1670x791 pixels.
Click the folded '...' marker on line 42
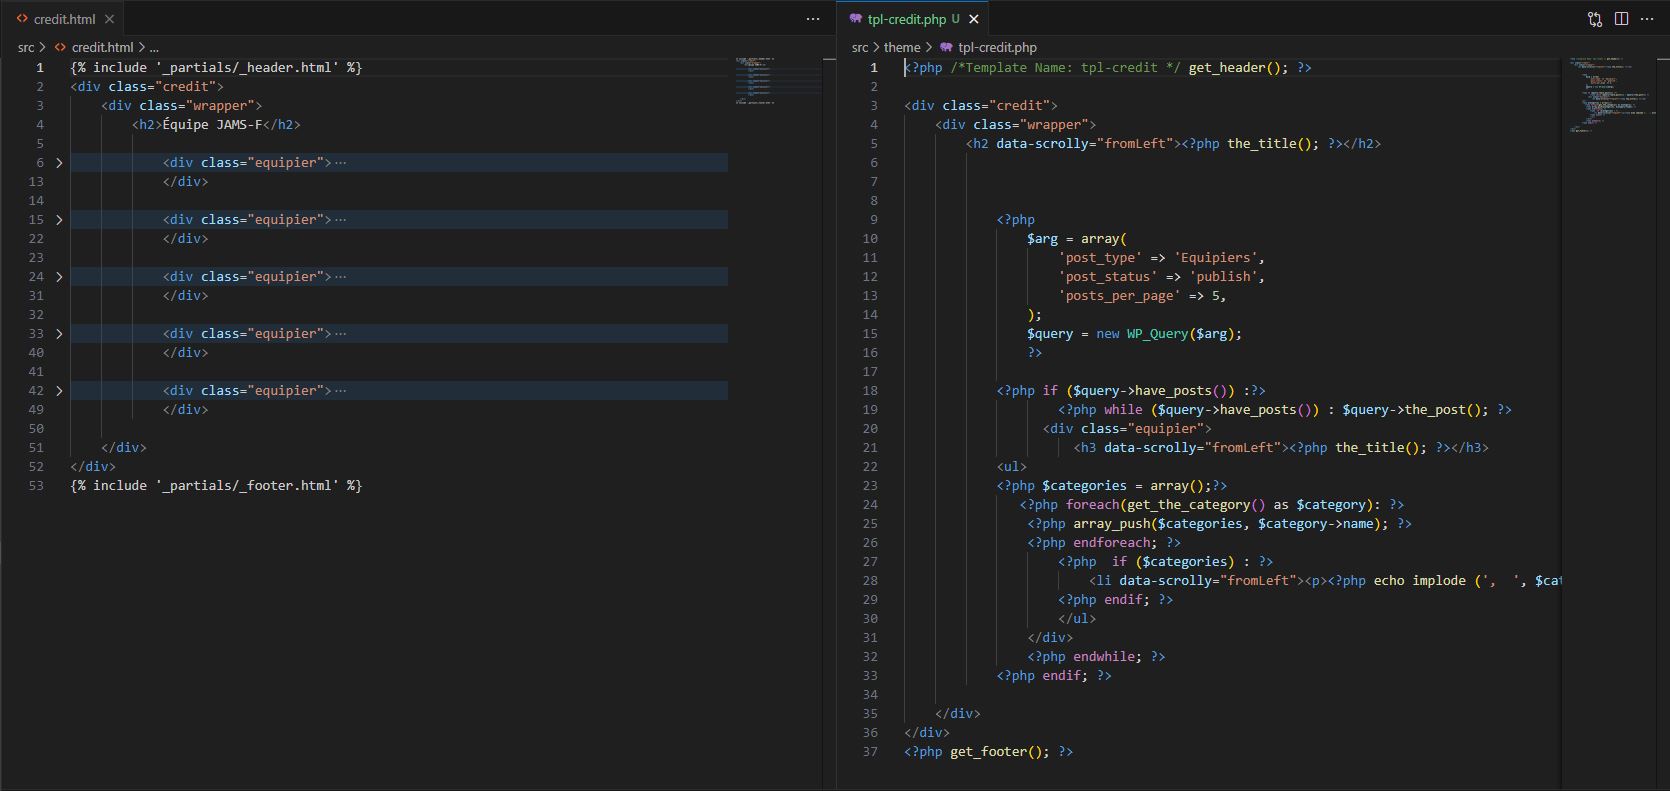coord(341,390)
